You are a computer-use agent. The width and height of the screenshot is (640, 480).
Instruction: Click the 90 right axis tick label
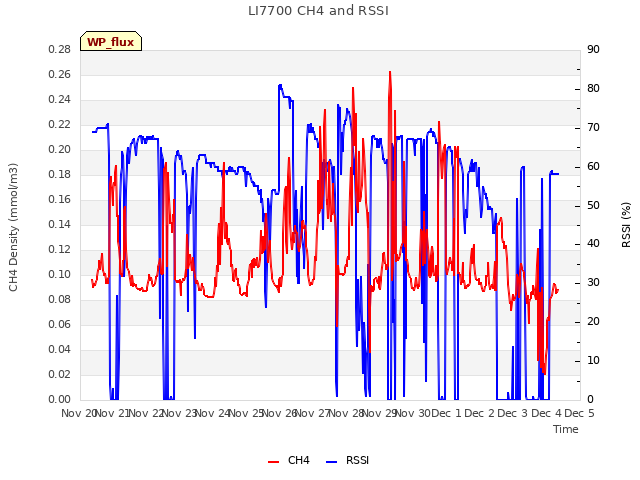[593, 49]
